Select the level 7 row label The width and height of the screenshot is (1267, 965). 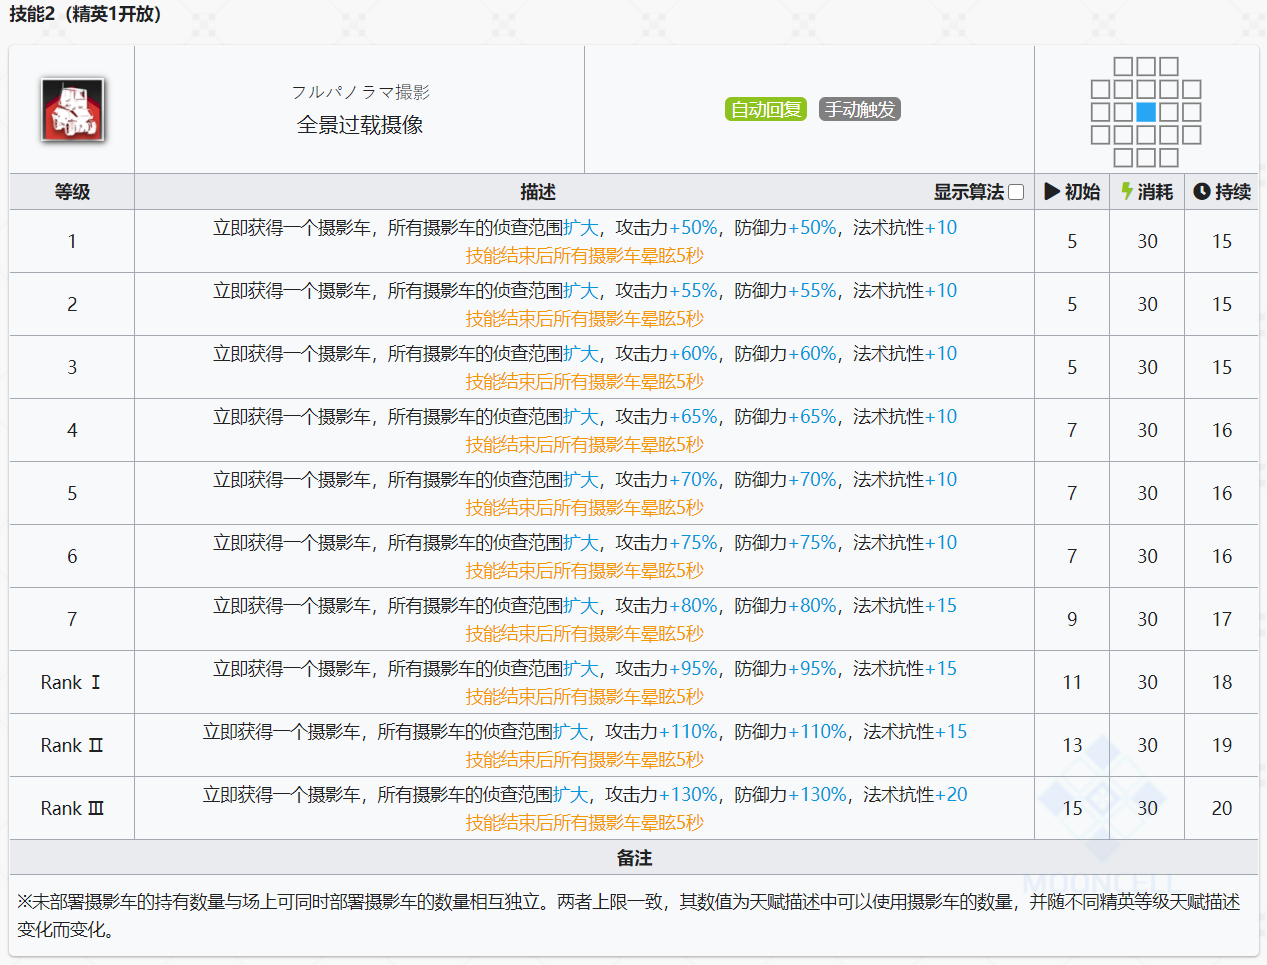click(x=72, y=619)
